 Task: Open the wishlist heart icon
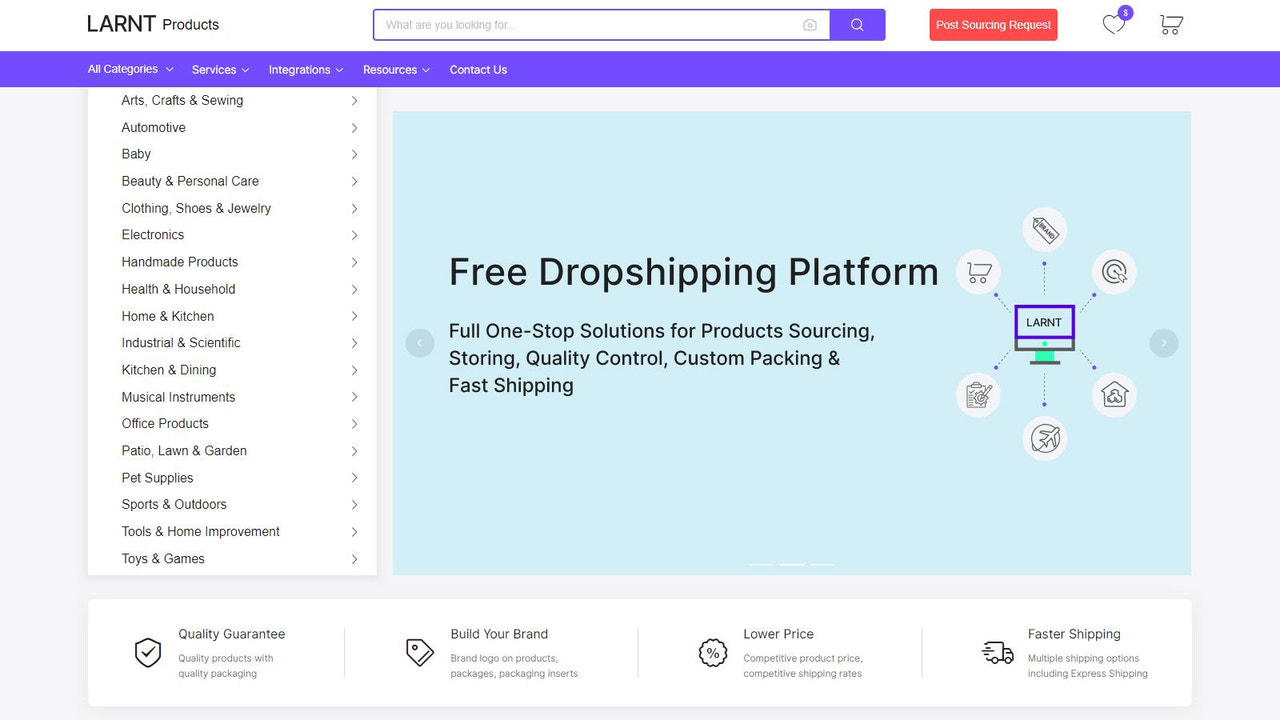tap(1113, 24)
